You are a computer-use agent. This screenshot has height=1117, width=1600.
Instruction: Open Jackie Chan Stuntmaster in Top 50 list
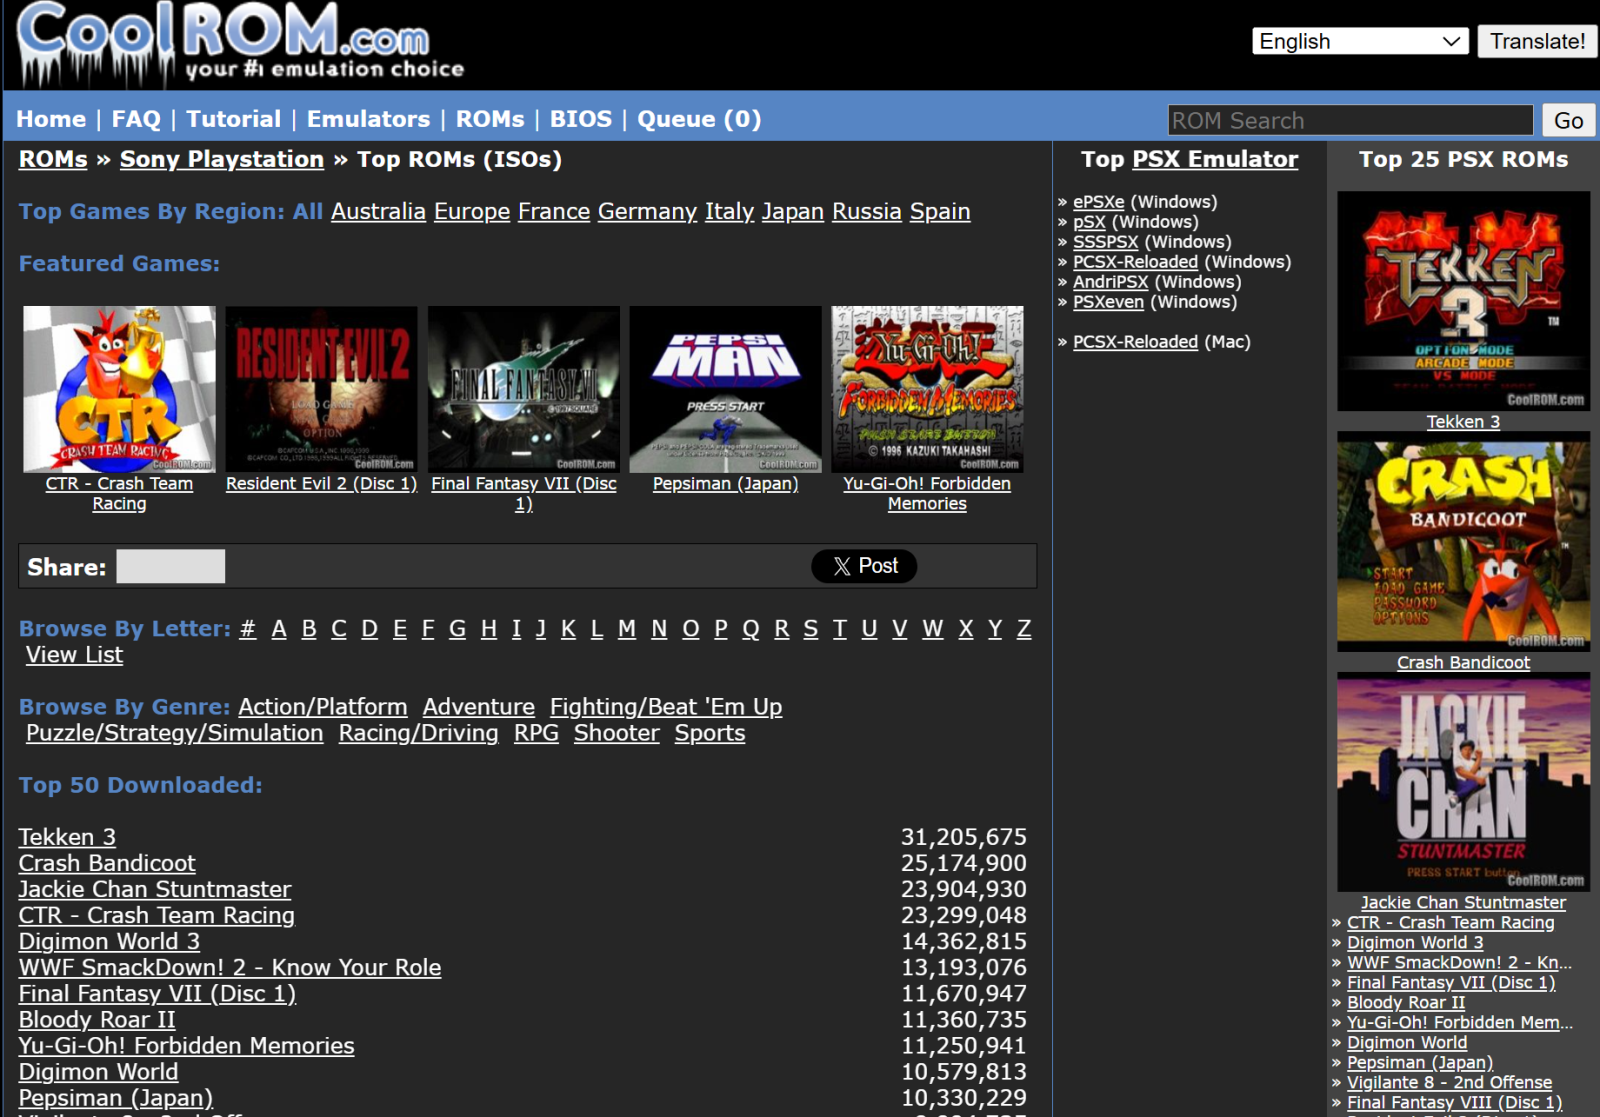pyautogui.click(x=155, y=889)
